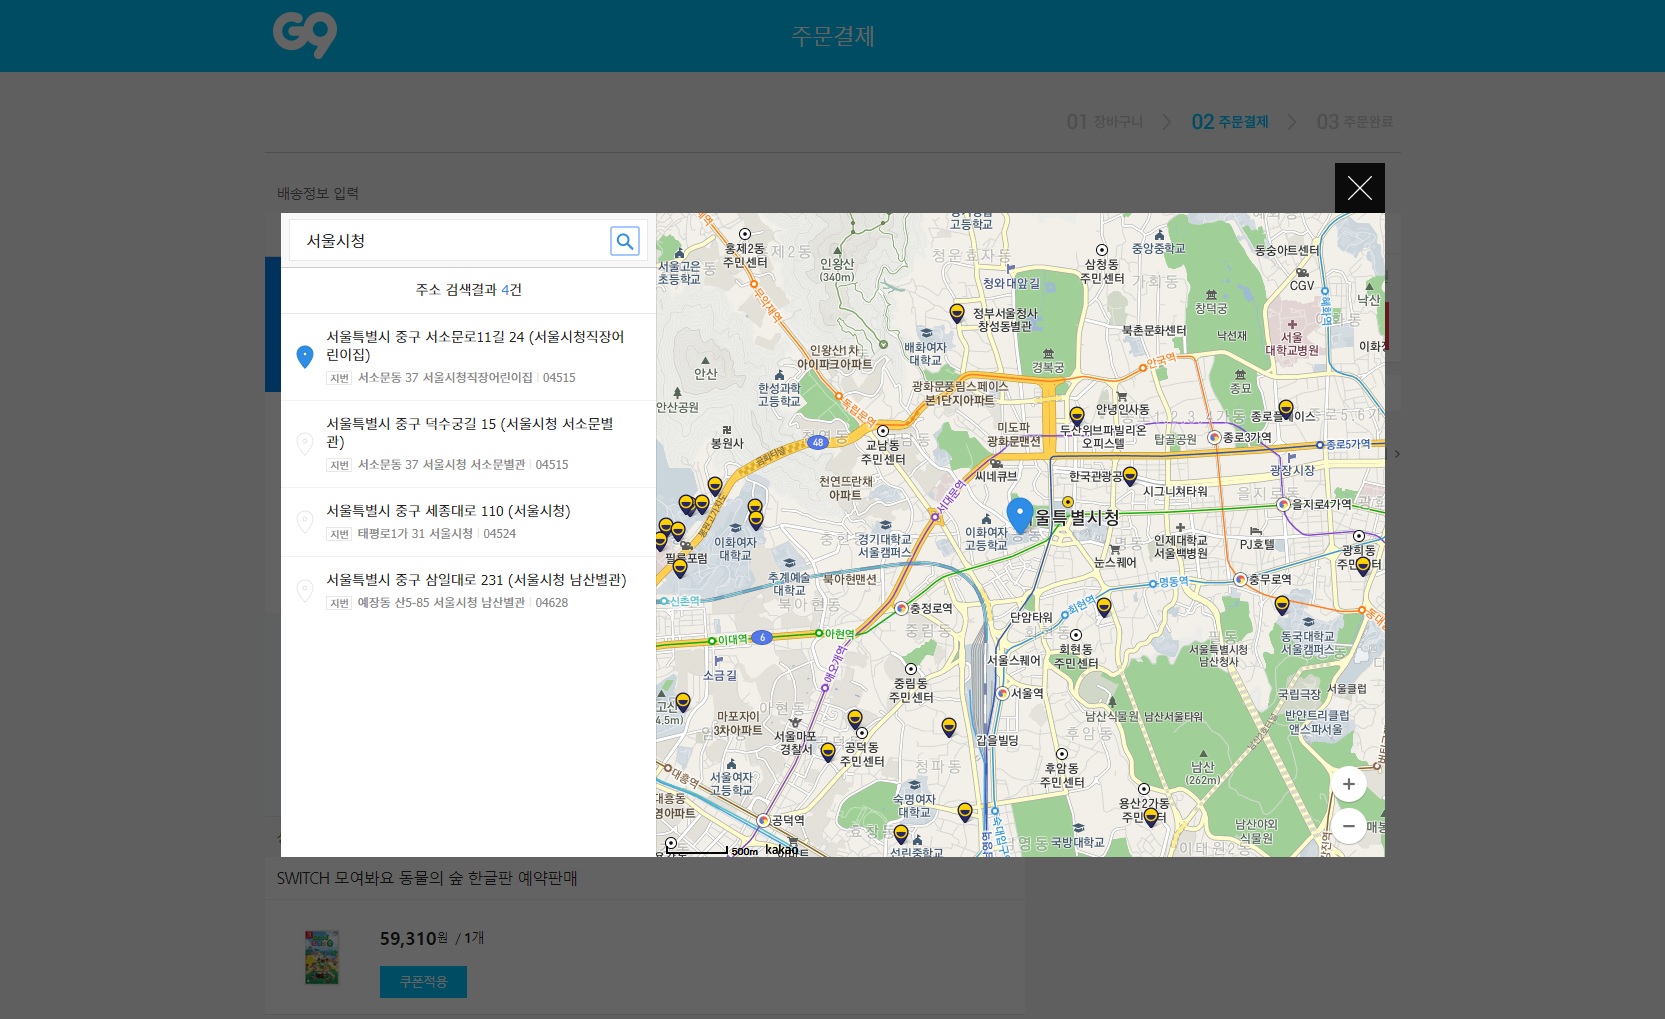Click 03 주문완료 step
This screenshot has width=1665, height=1019.
(1355, 122)
